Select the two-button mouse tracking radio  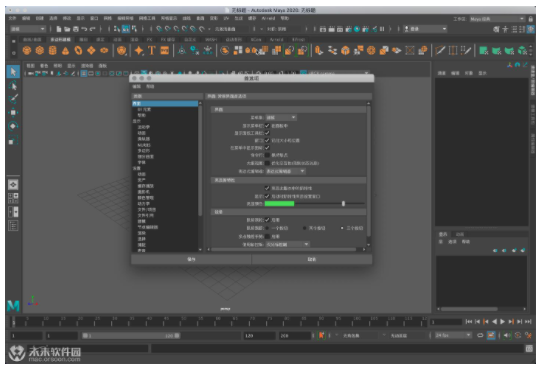tap(304, 228)
